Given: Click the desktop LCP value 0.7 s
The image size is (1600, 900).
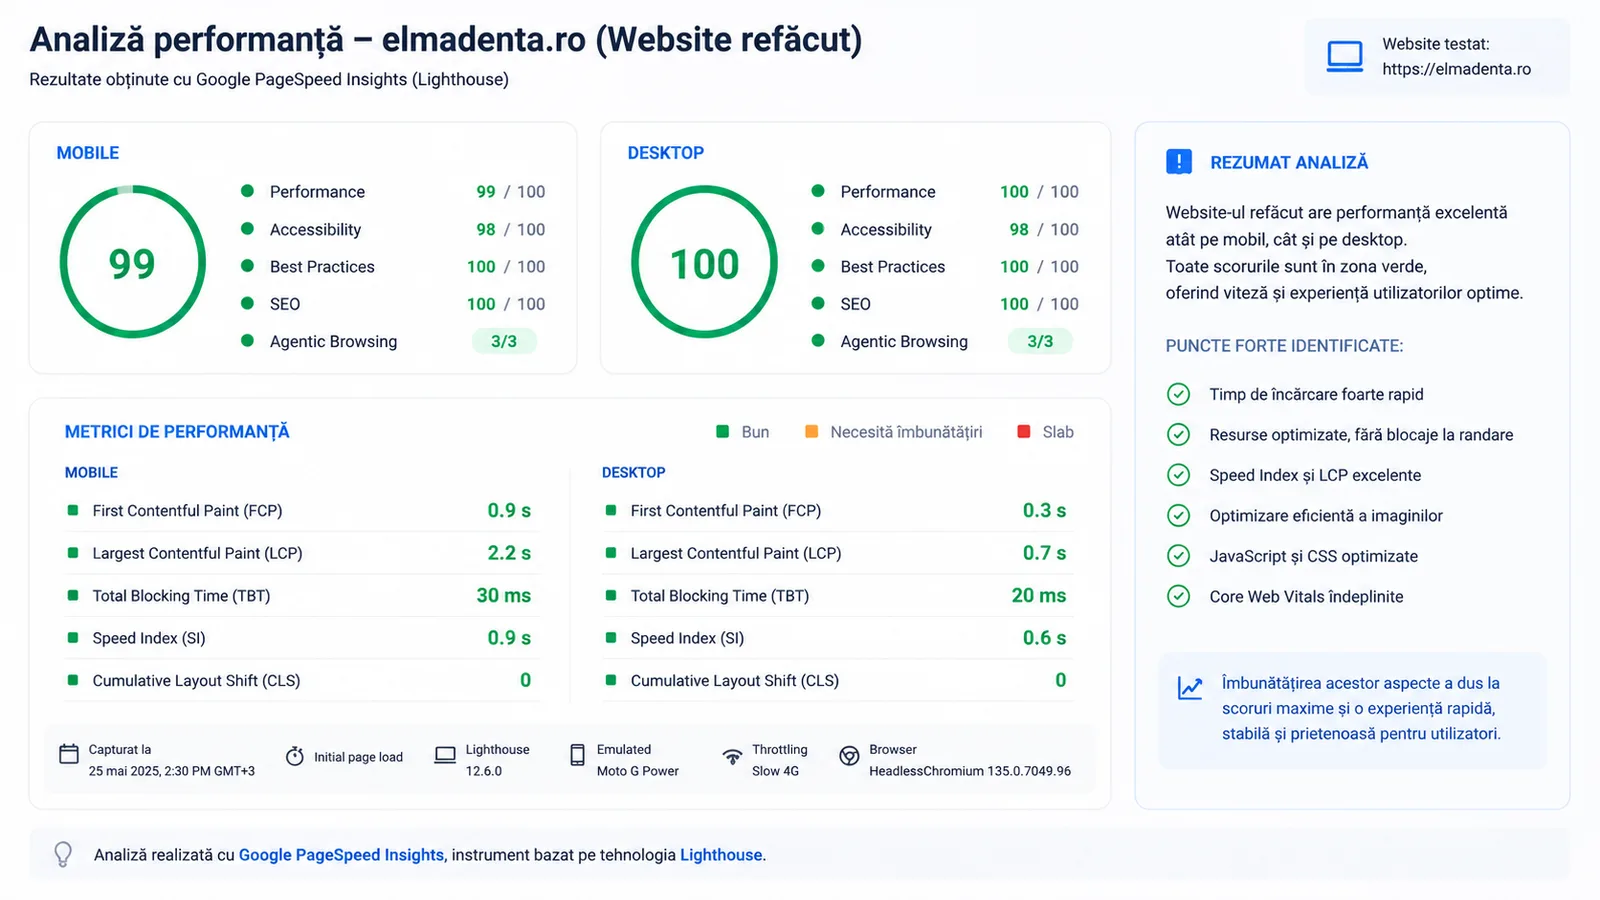Looking at the screenshot, I should pos(1044,553).
